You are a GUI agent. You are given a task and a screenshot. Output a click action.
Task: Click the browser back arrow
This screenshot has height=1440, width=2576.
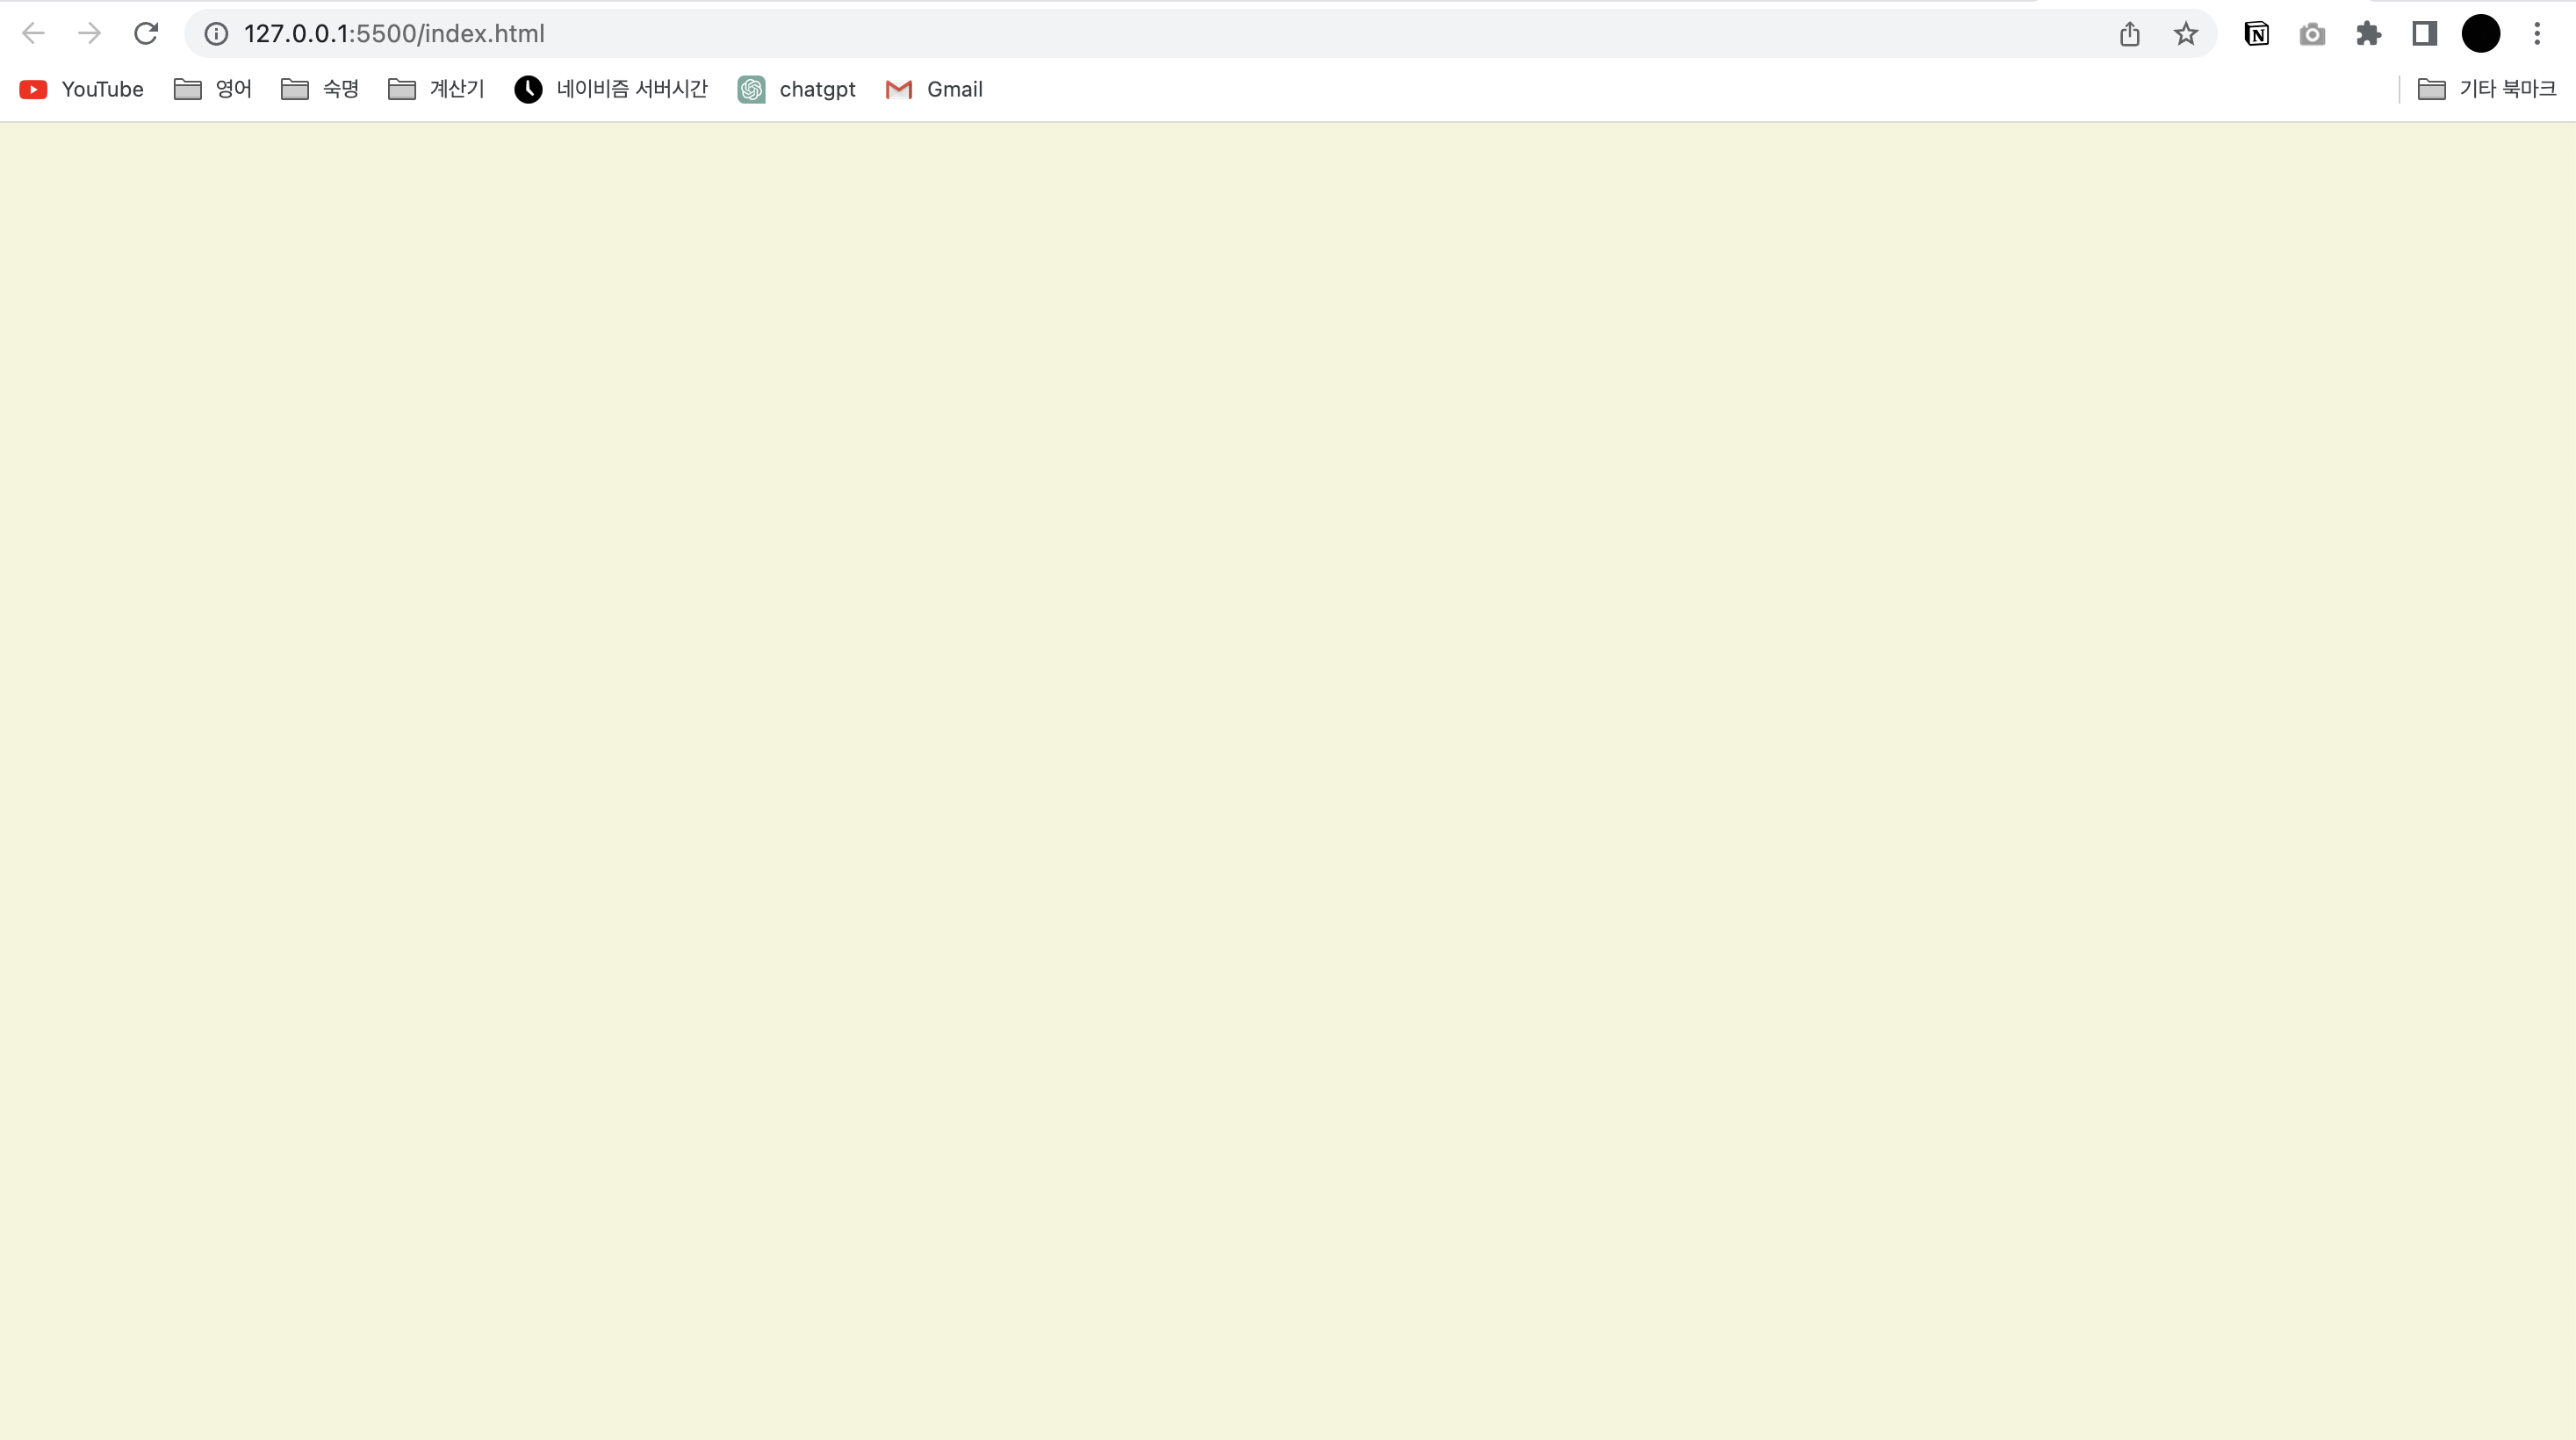[33, 33]
